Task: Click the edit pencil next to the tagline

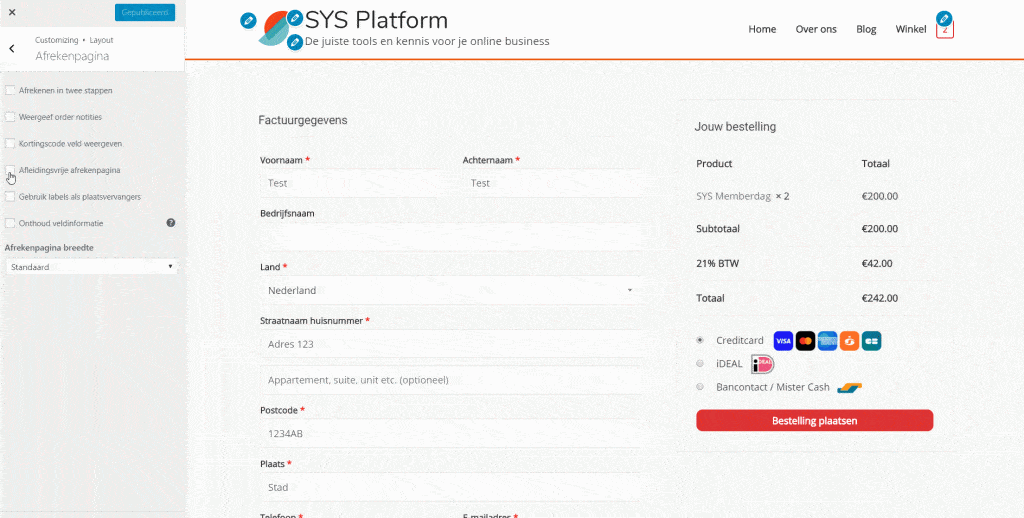Action: [x=295, y=42]
